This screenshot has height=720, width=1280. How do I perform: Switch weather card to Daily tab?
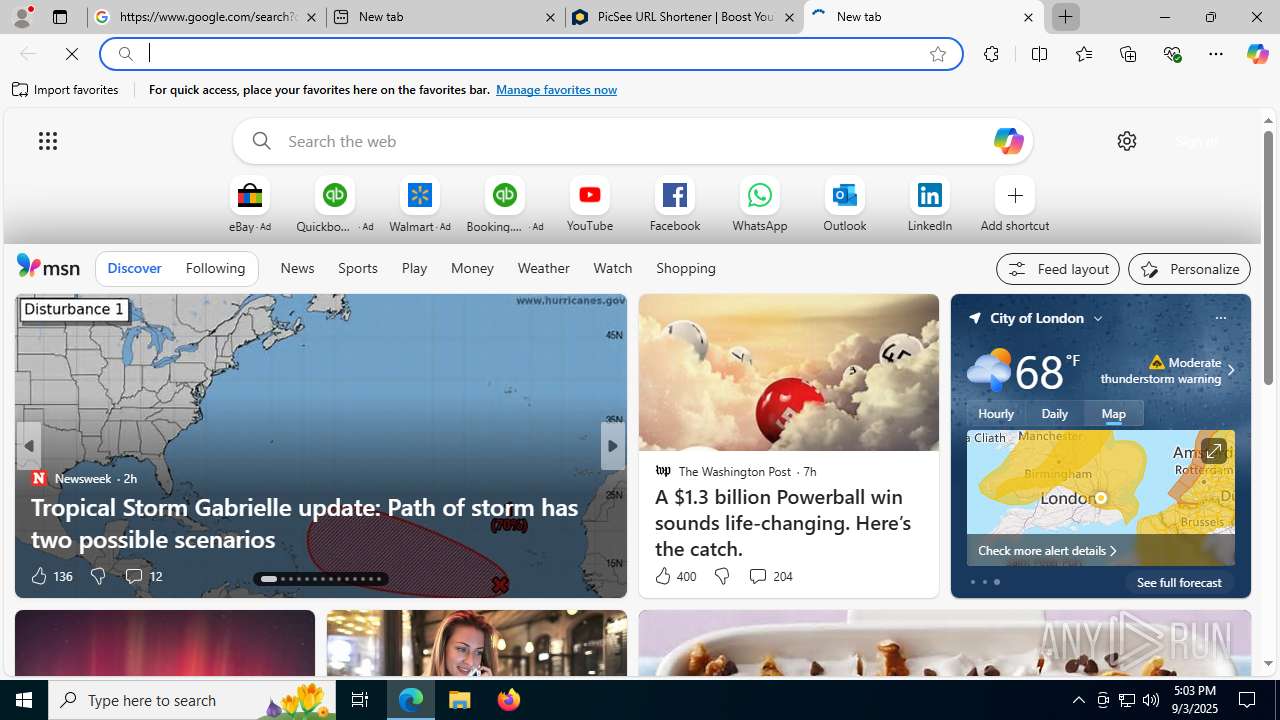[x=1055, y=413]
